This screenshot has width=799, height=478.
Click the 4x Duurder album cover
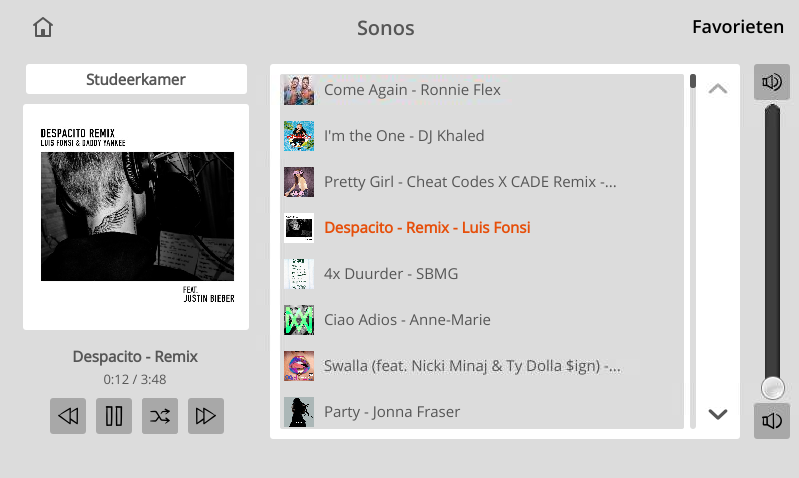(299, 274)
